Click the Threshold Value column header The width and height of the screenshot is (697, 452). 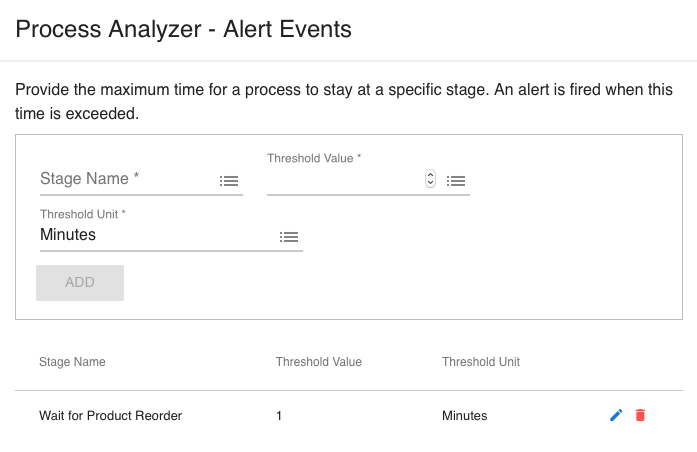(318, 362)
